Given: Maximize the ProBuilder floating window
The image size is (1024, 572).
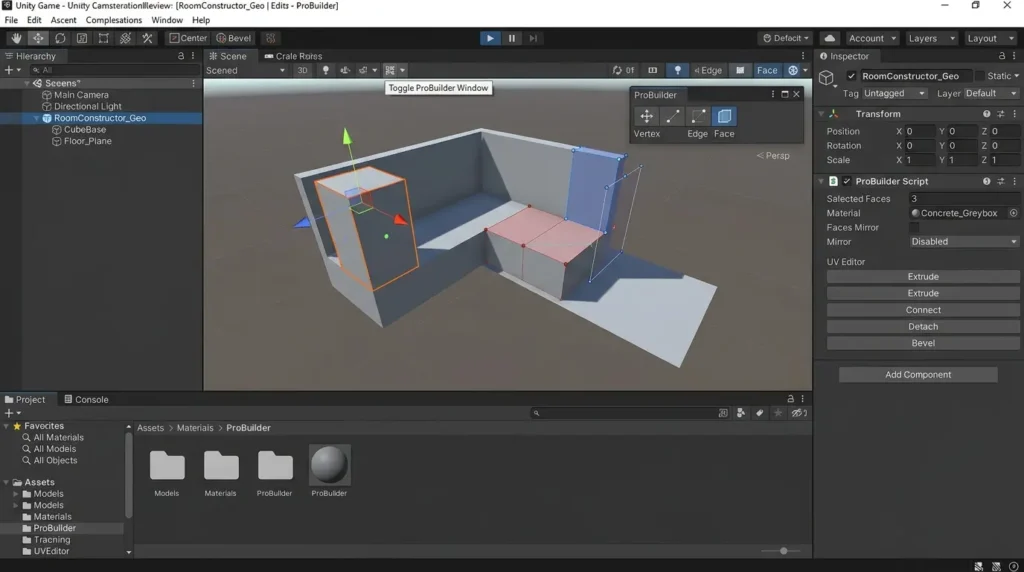Looking at the screenshot, I should click(x=784, y=94).
